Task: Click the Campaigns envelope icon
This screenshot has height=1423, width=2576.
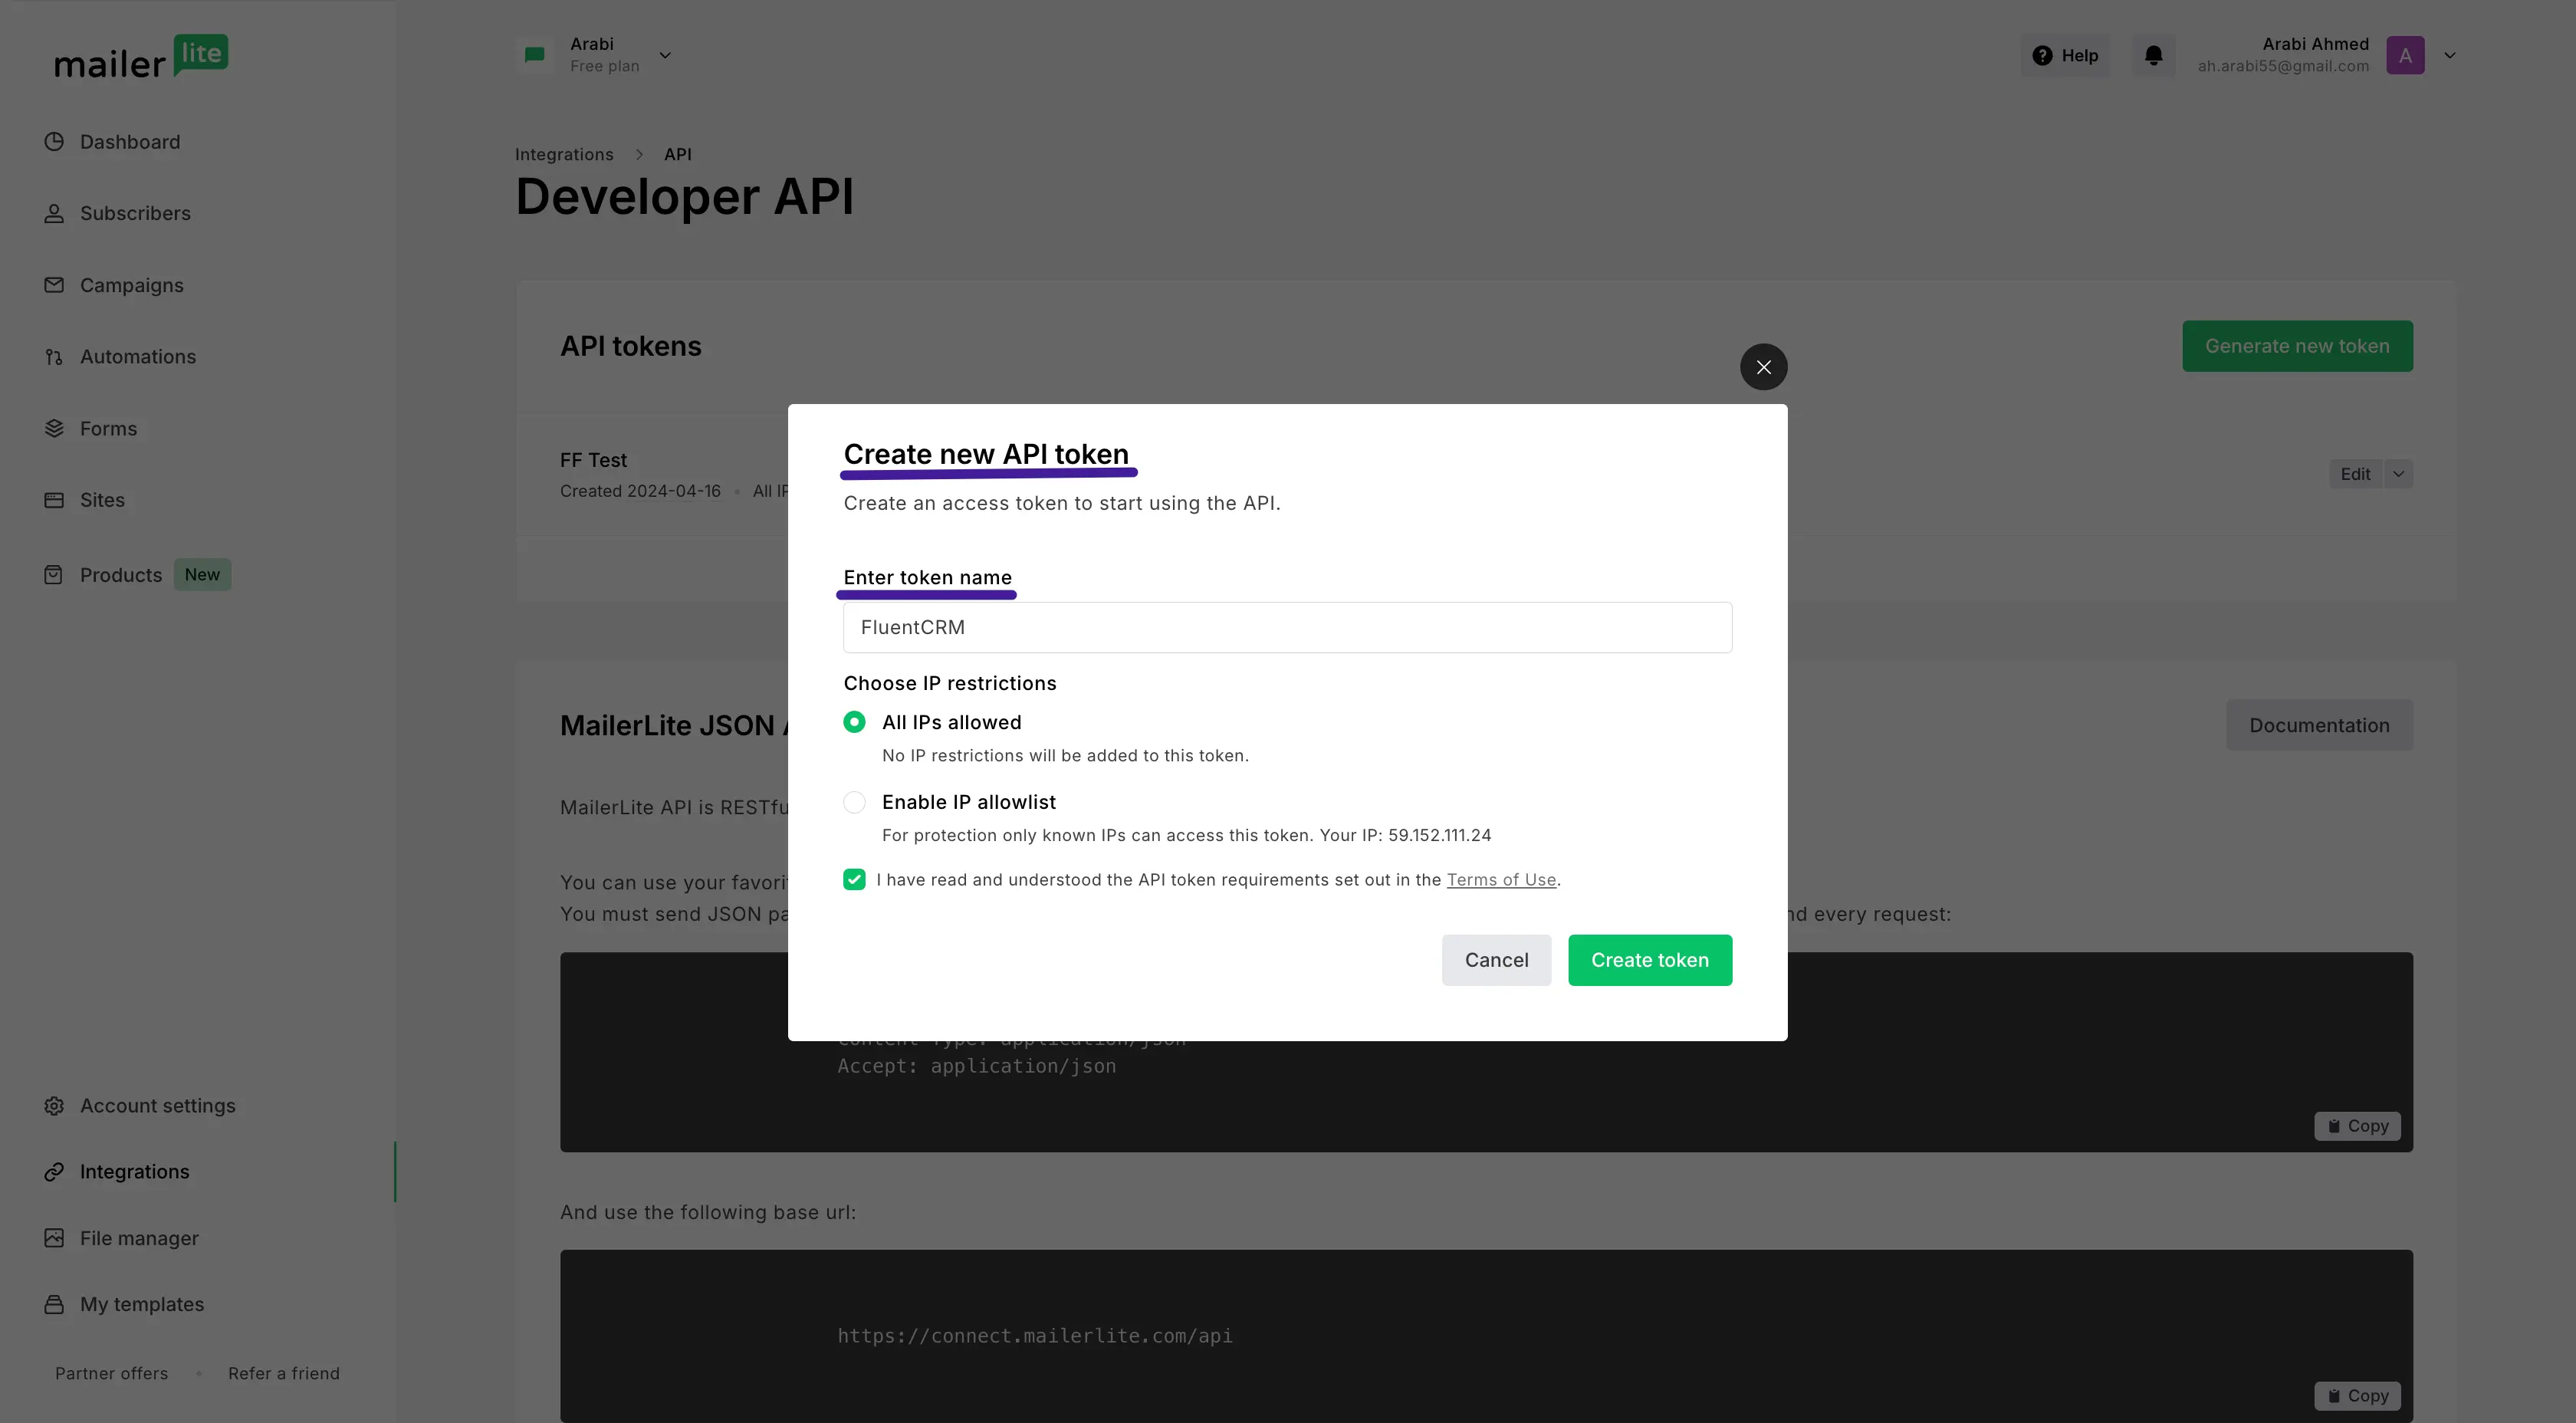Action: coord(54,285)
